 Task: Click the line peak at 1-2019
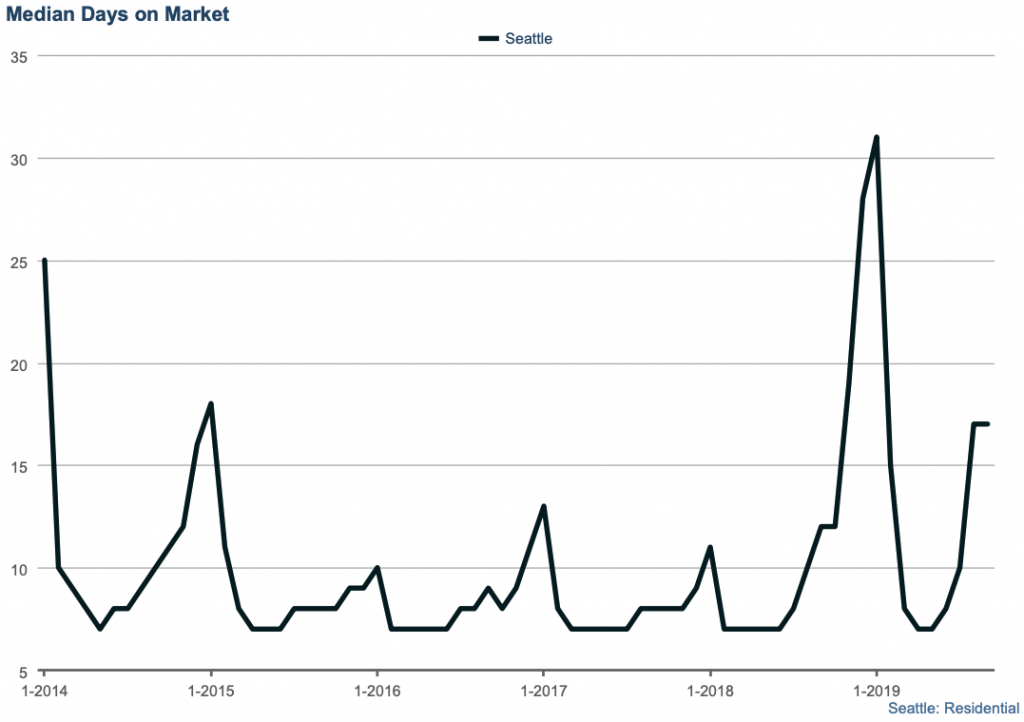click(877, 137)
